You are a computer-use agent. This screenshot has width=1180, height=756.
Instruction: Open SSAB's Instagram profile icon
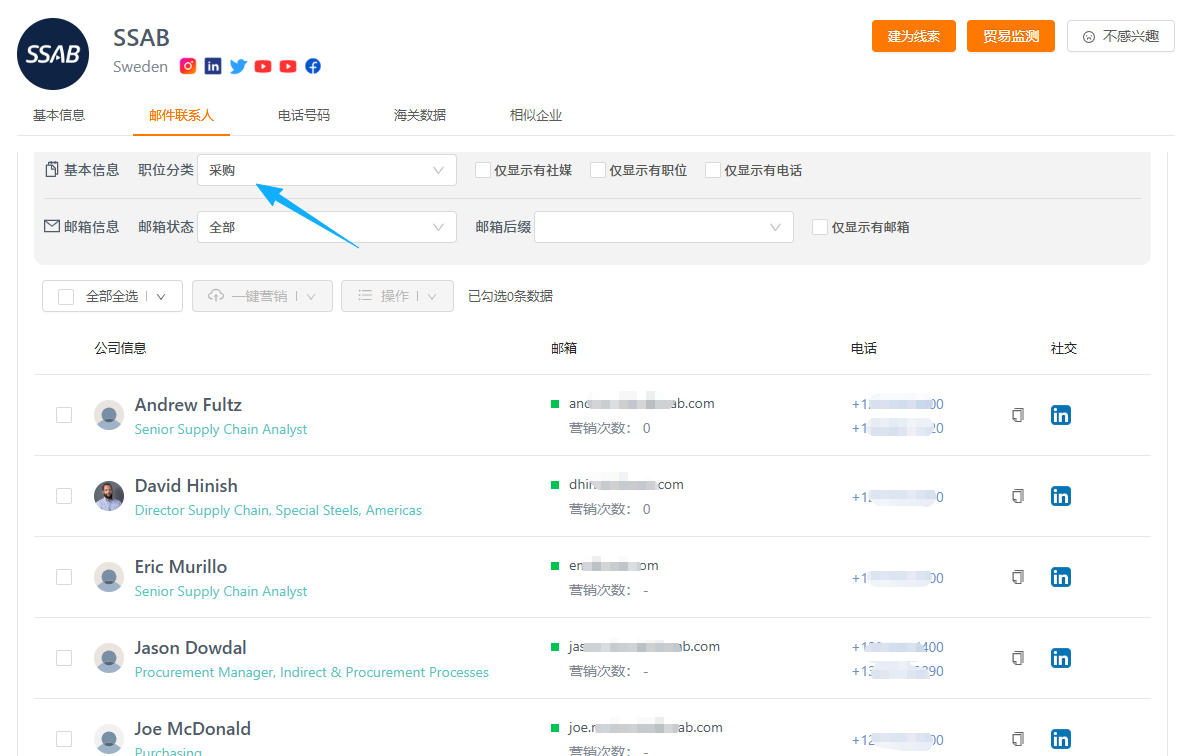(x=188, y=66)
